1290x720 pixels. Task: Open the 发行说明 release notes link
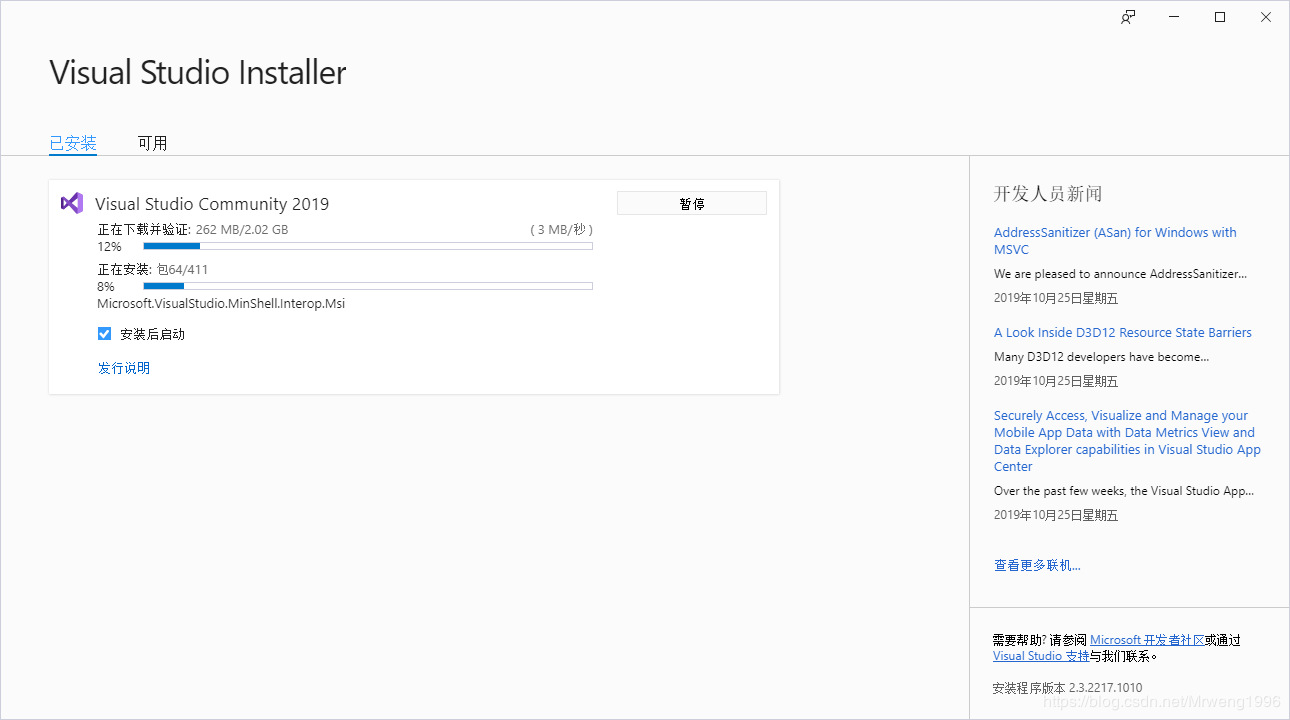coord(124,368)
